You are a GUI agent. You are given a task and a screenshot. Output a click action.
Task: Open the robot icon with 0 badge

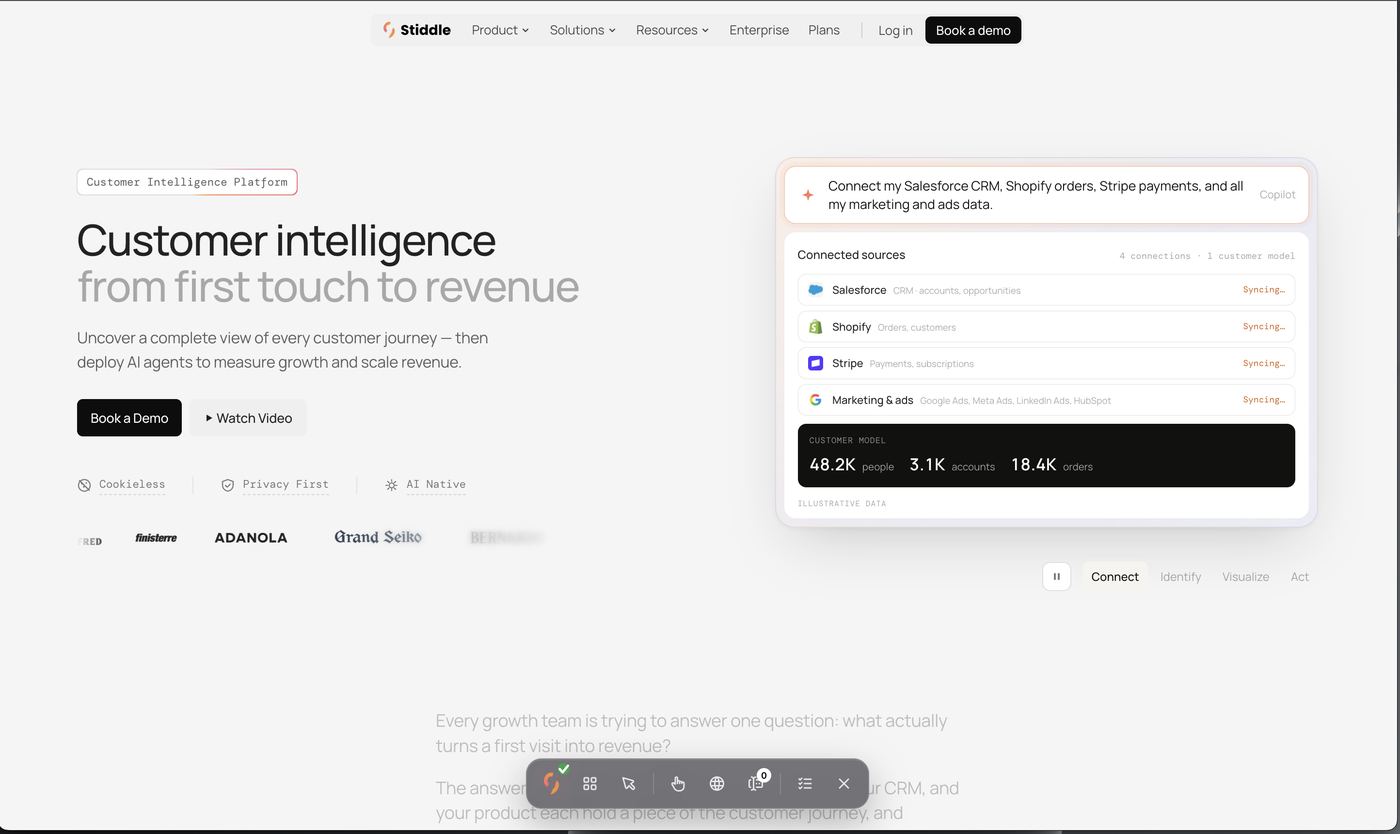tap(756, 784)
